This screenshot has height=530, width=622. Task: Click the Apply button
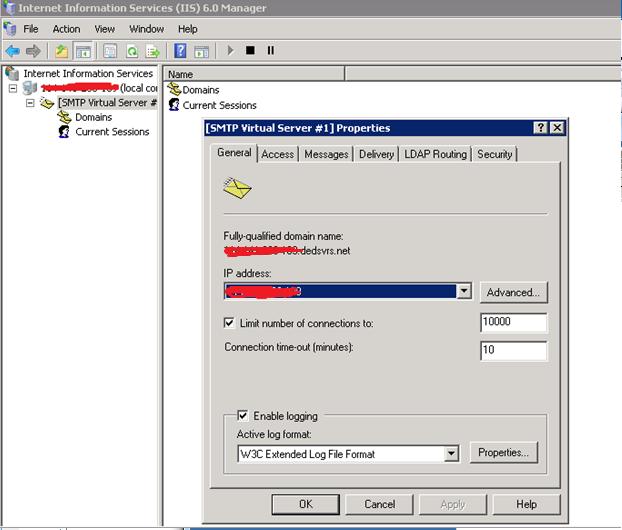click(453, 505)
